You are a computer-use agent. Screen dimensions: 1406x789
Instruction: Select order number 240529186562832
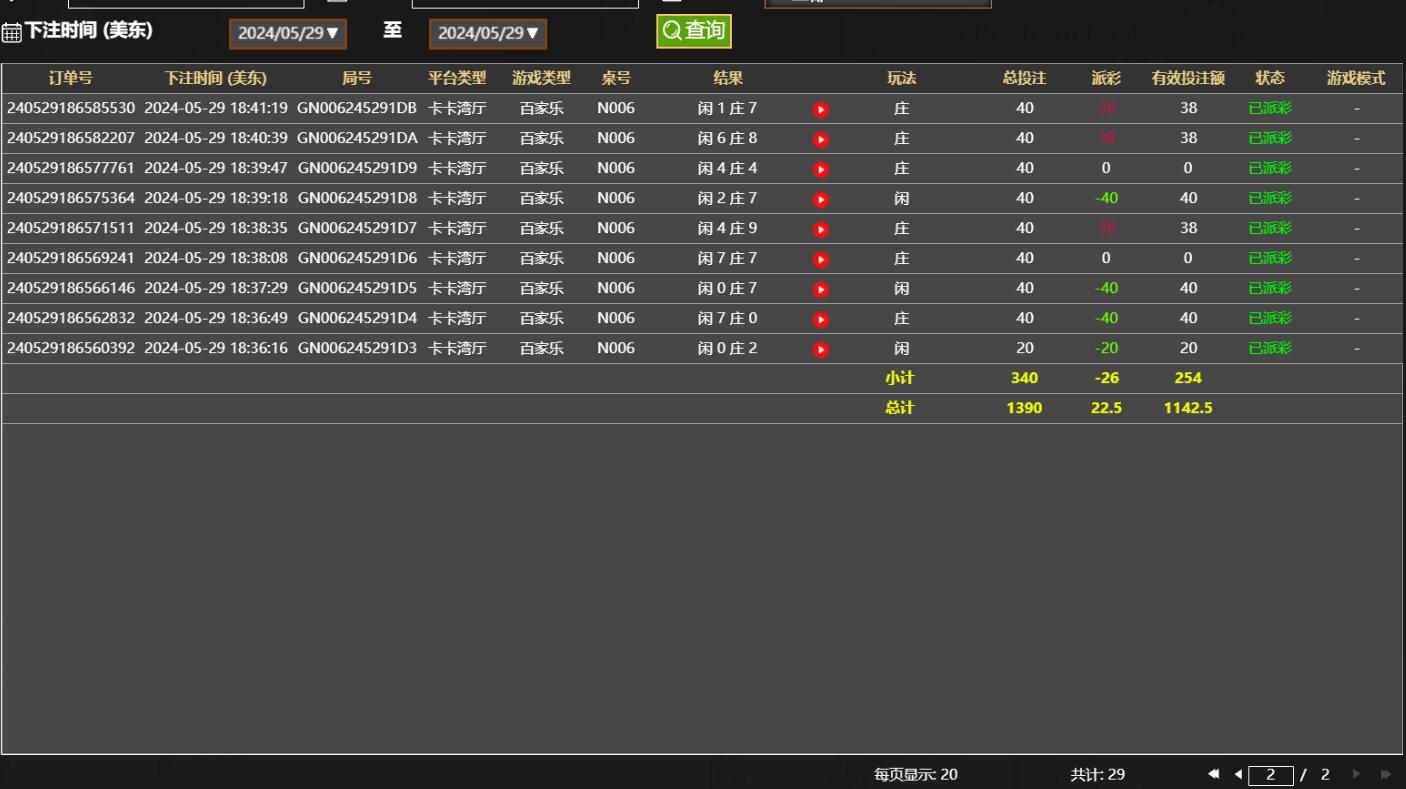click(x=70, y=318)
